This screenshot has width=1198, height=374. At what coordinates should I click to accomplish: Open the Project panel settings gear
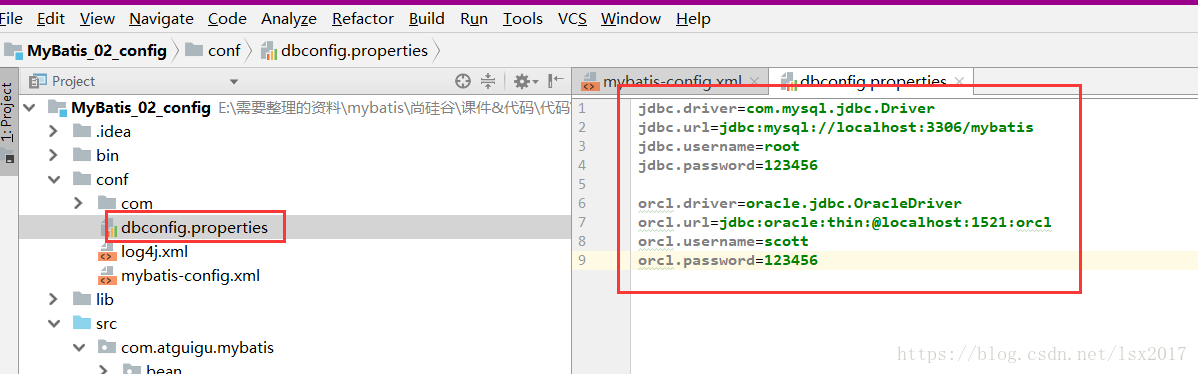point(525,81)
